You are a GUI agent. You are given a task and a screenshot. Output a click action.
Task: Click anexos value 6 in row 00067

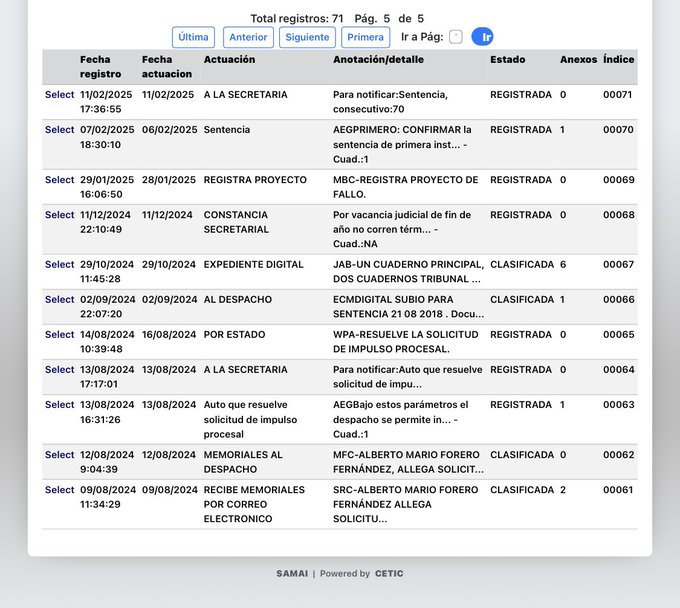tap(563, 264)
